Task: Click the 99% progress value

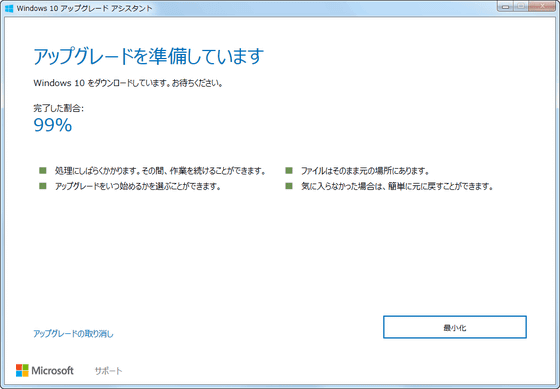Action: pos(53,125)
